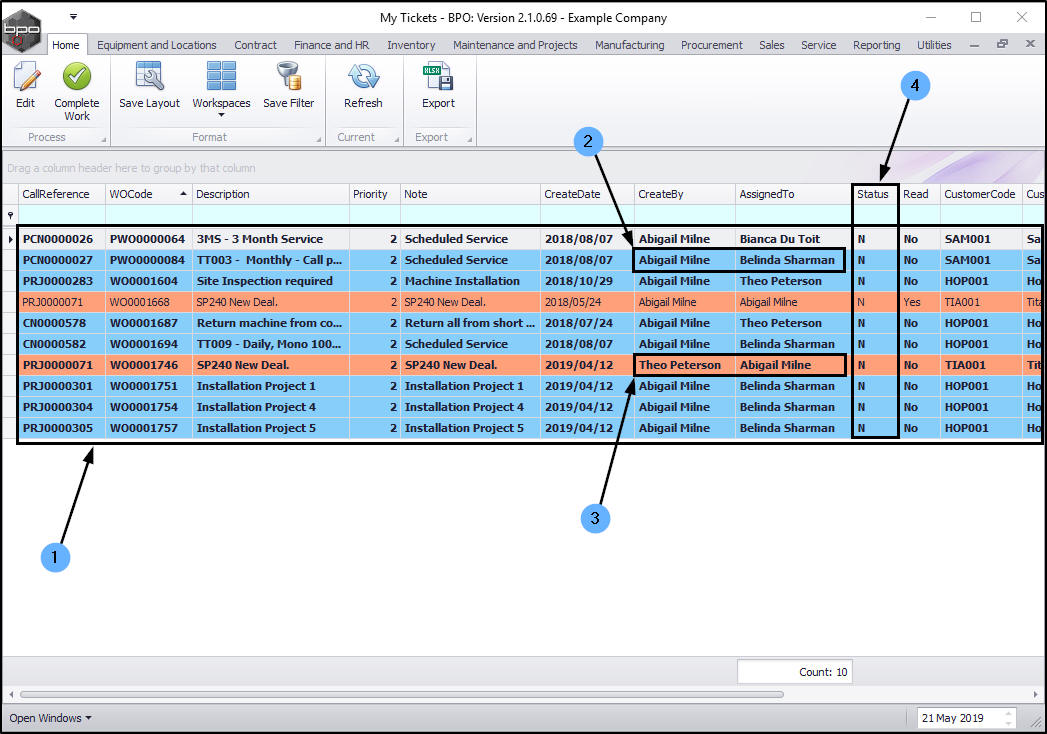This screenshot has height=734, width=1047.
Task: Expand the Current group dialog launcher
Action: [x=397, y=140]
